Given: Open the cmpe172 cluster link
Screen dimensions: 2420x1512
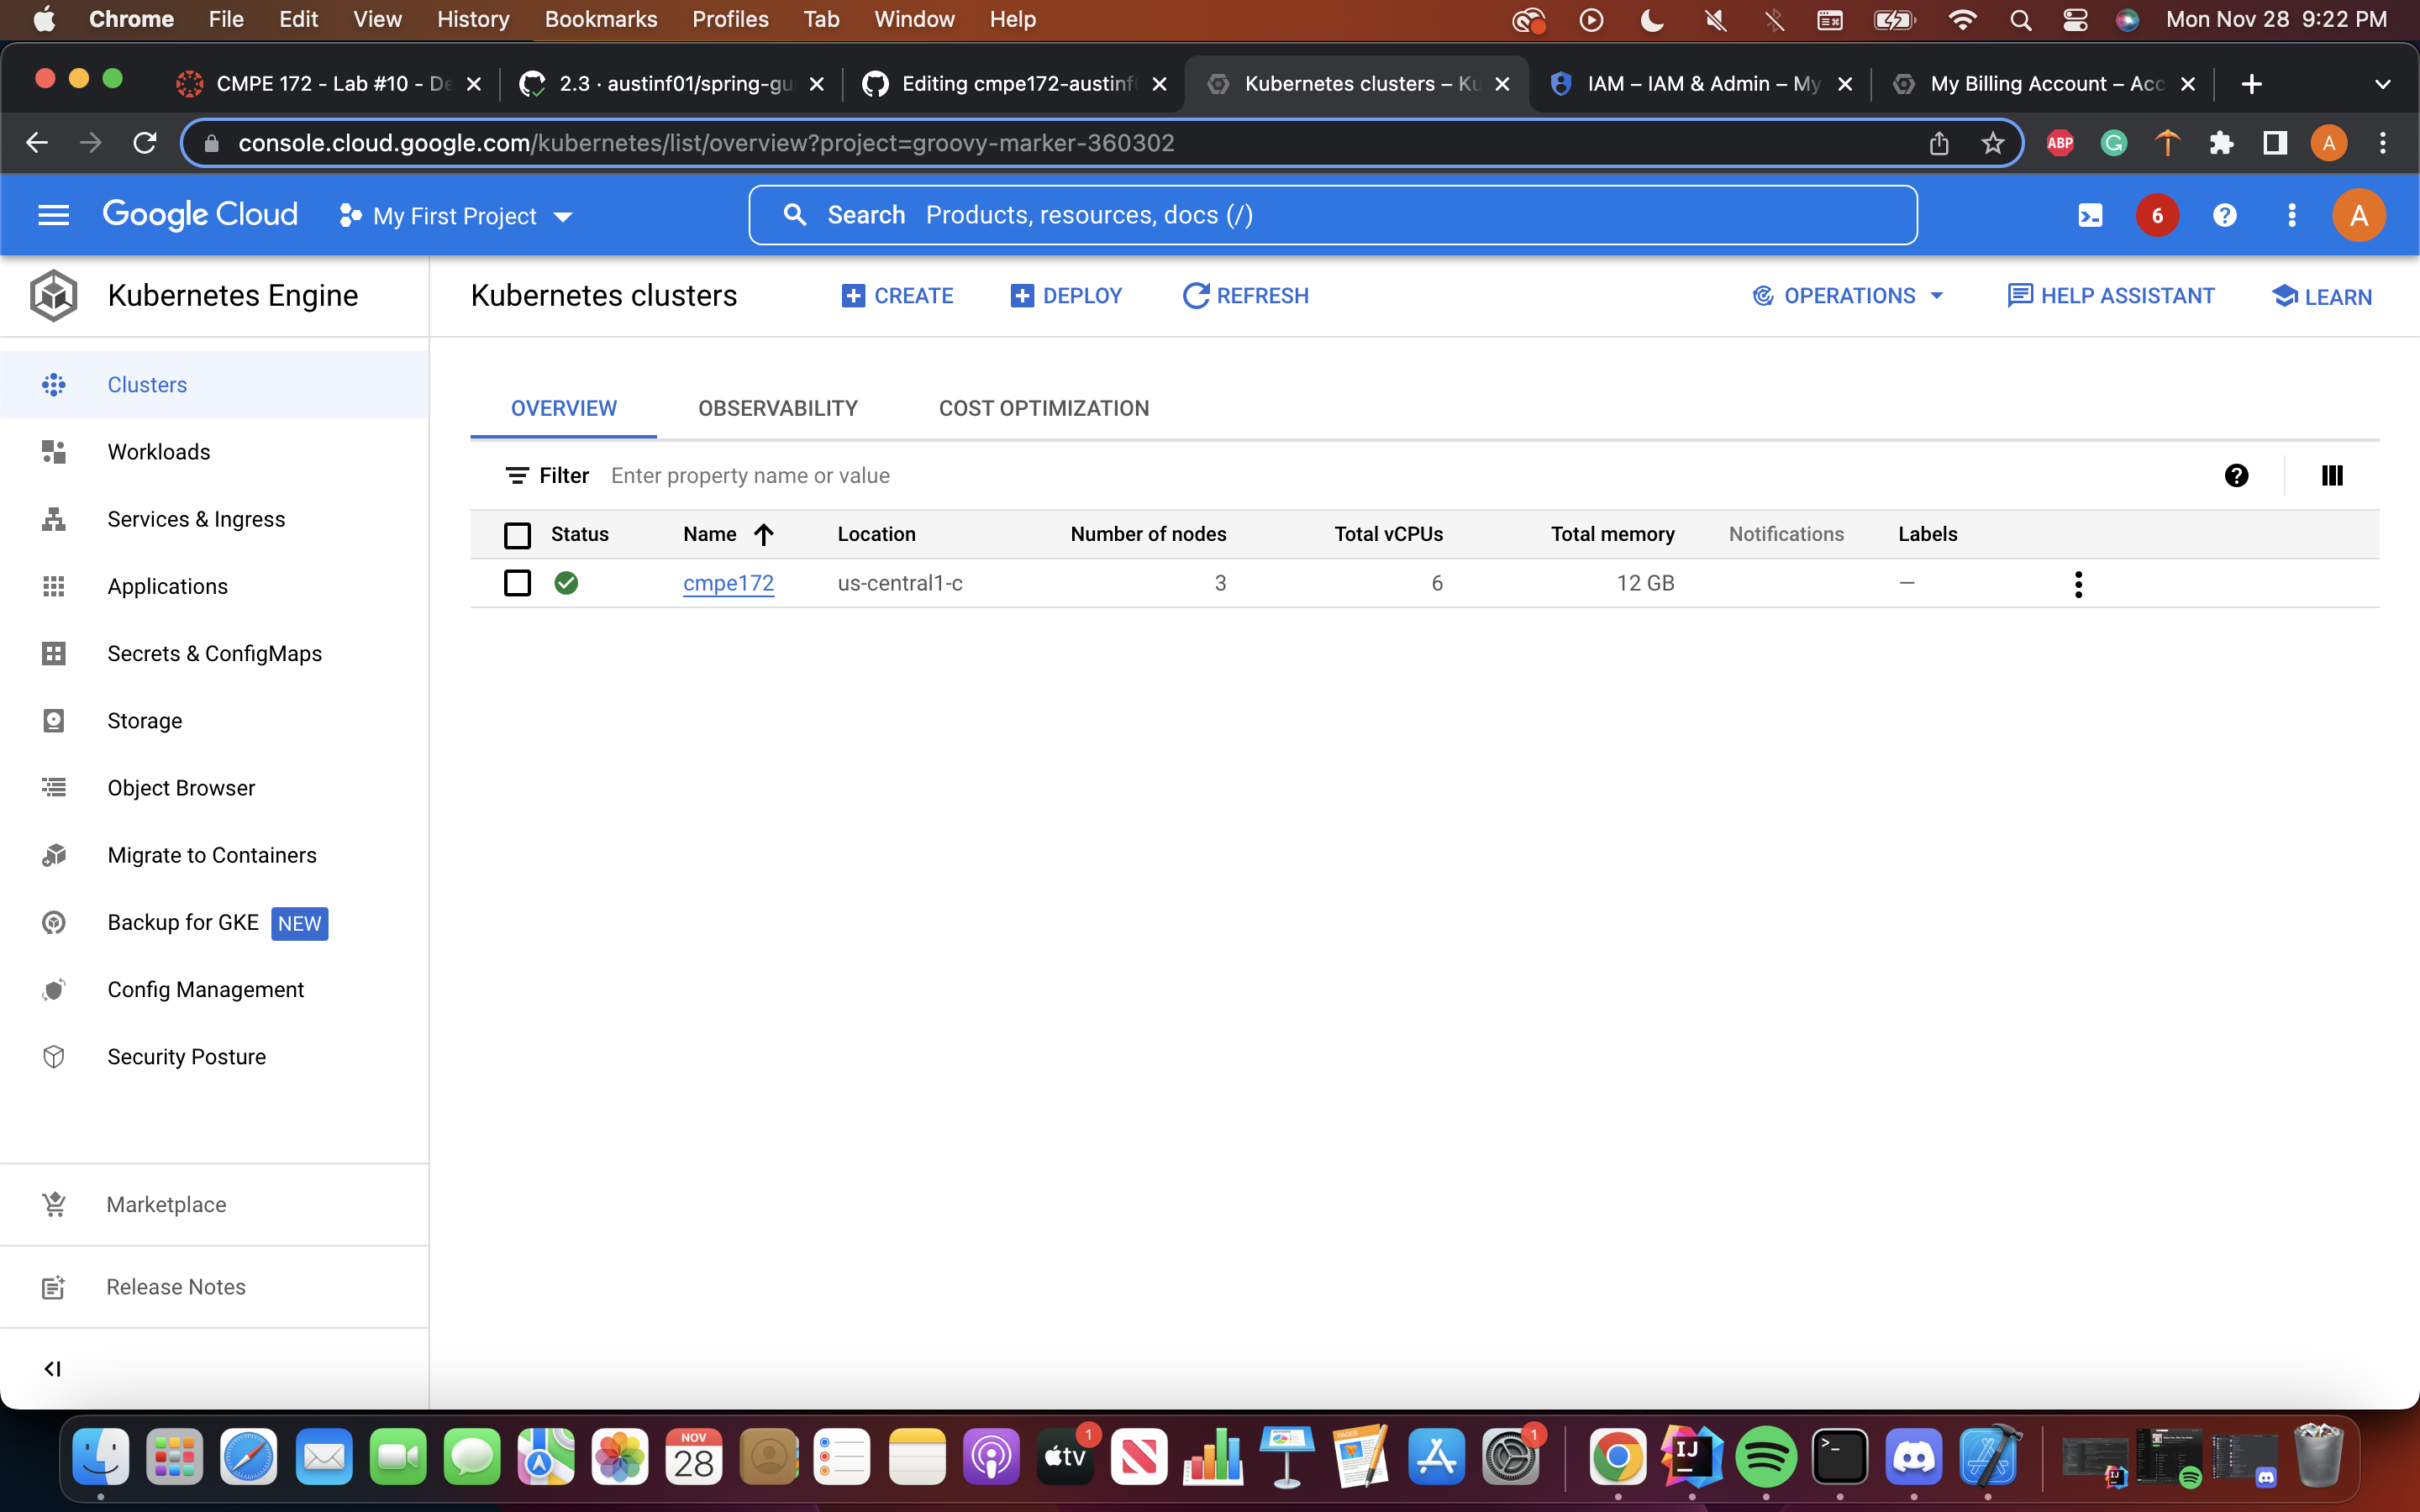Looking at the screenshot, I should pyautogui.click(x=728, y=583).
